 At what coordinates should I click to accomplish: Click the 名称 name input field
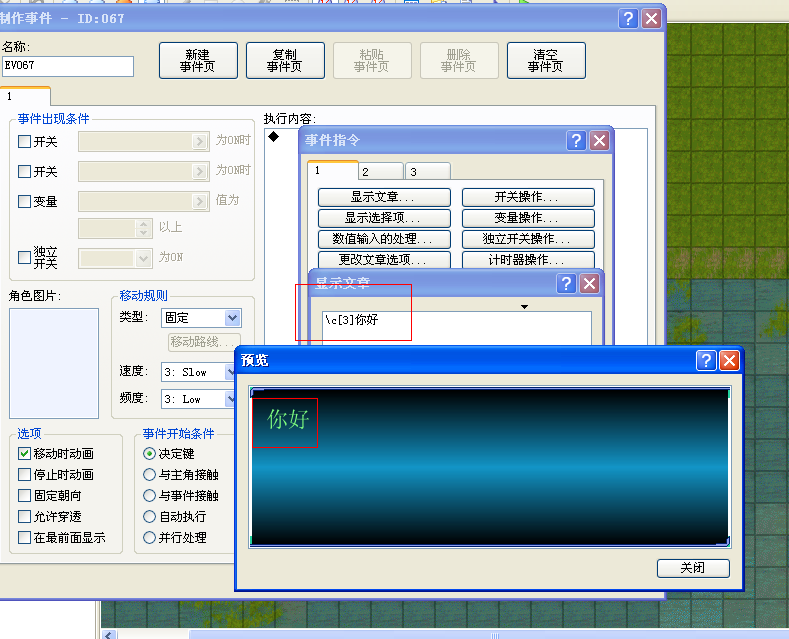(x=68, y=66)
